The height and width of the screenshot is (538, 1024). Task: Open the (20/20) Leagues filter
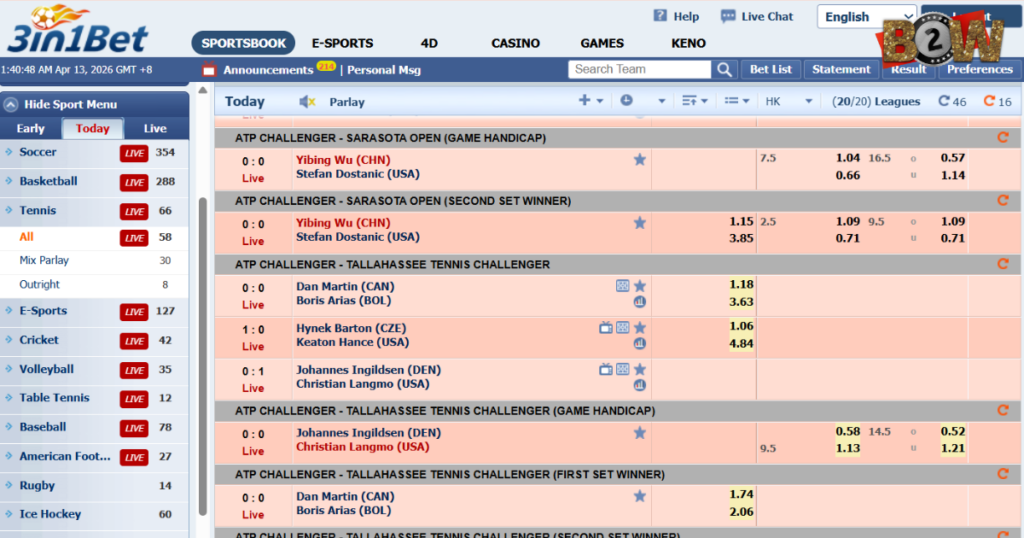(876, 101)
